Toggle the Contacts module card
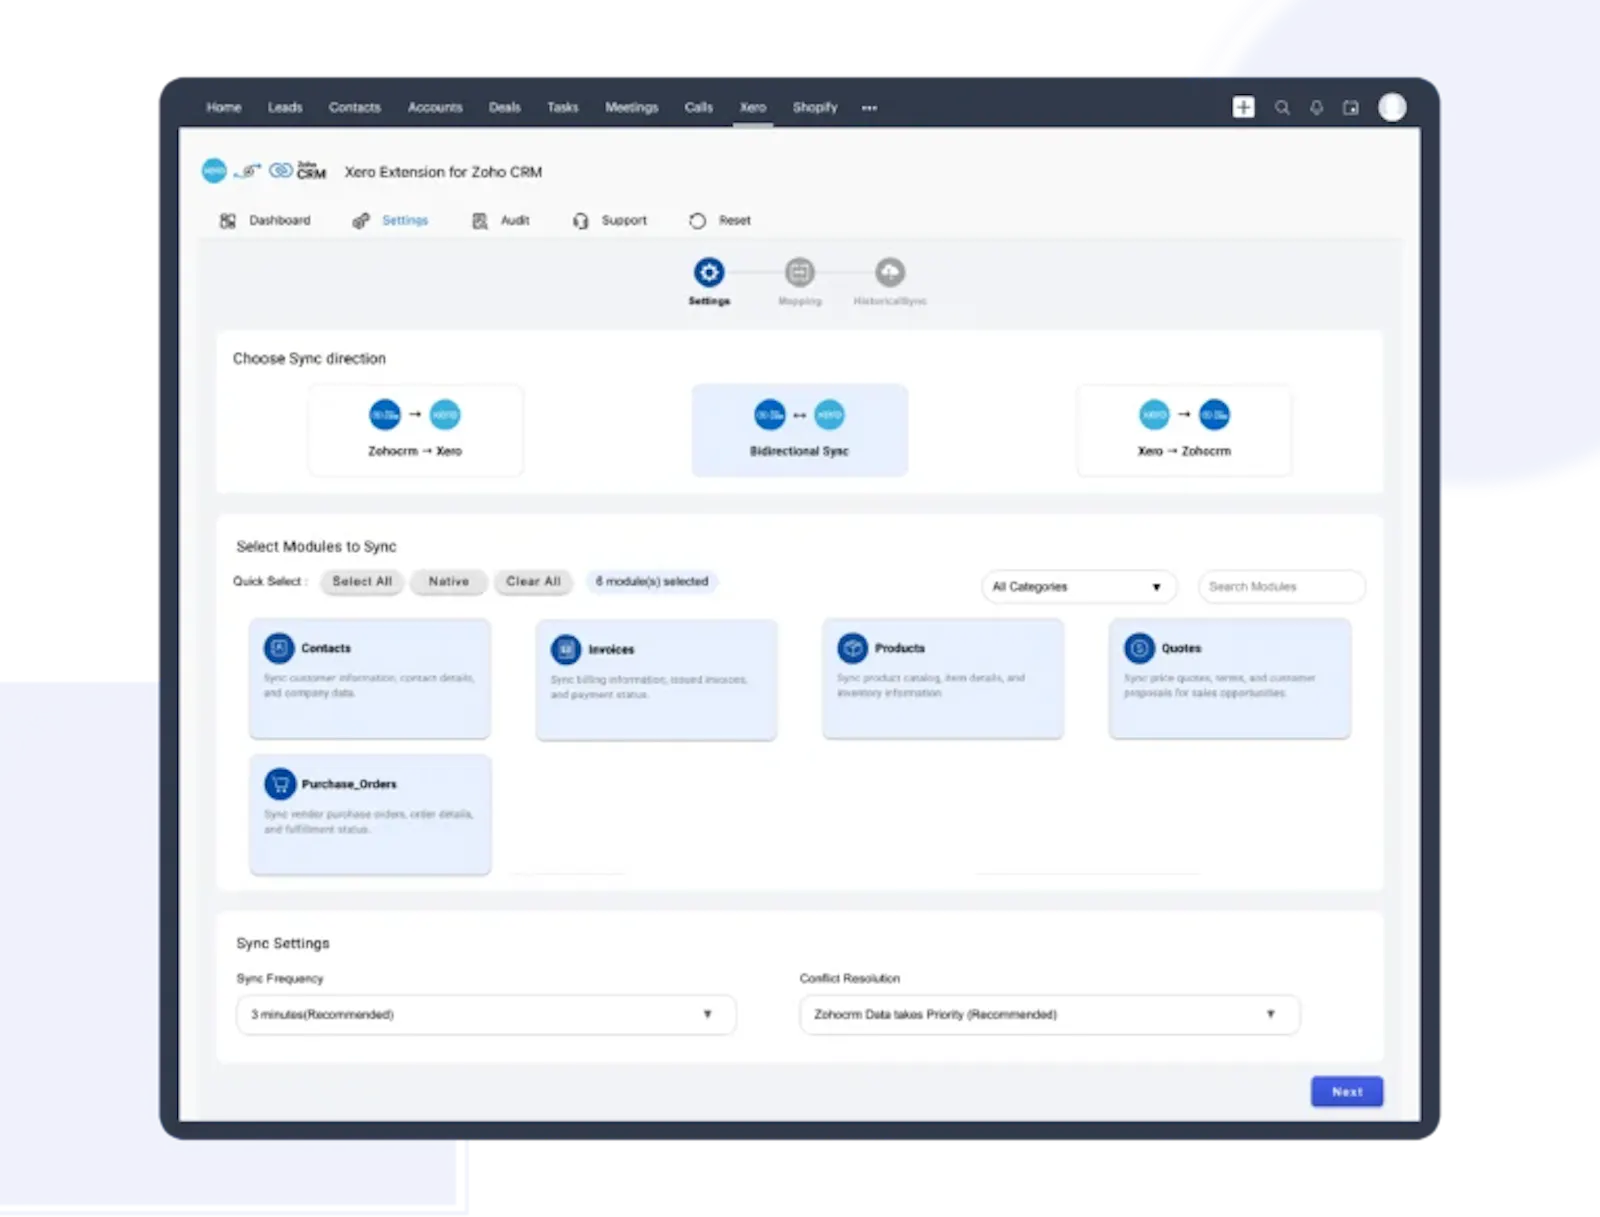Image resolution: width=1600 pixels, height=1217 pixels. 370,678
